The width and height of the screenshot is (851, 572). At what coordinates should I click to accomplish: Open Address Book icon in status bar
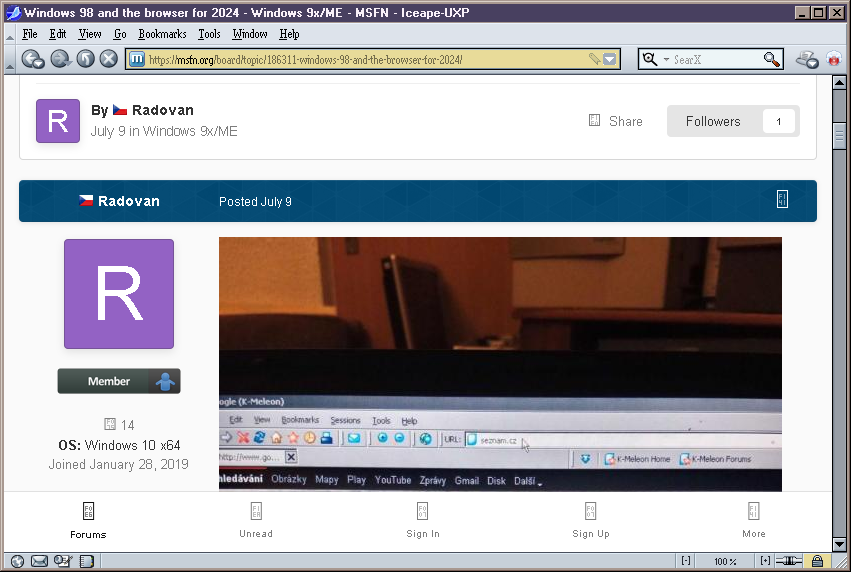click(x=87, y=561)
